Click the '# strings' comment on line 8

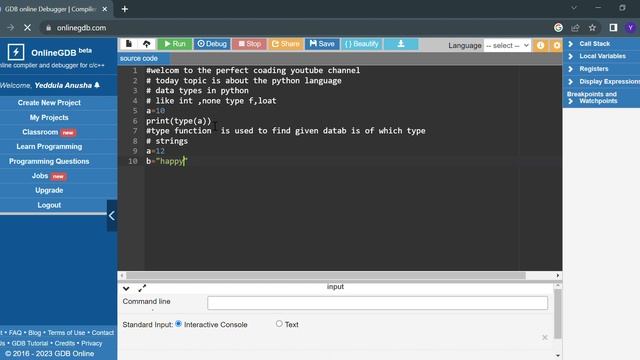[x=167, y=141]
